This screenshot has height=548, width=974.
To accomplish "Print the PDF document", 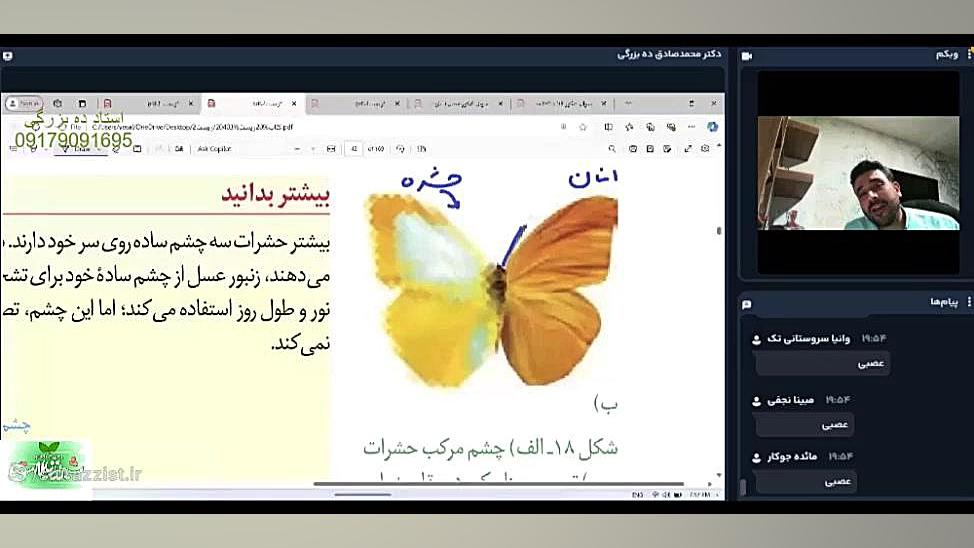I will [632, 149].
